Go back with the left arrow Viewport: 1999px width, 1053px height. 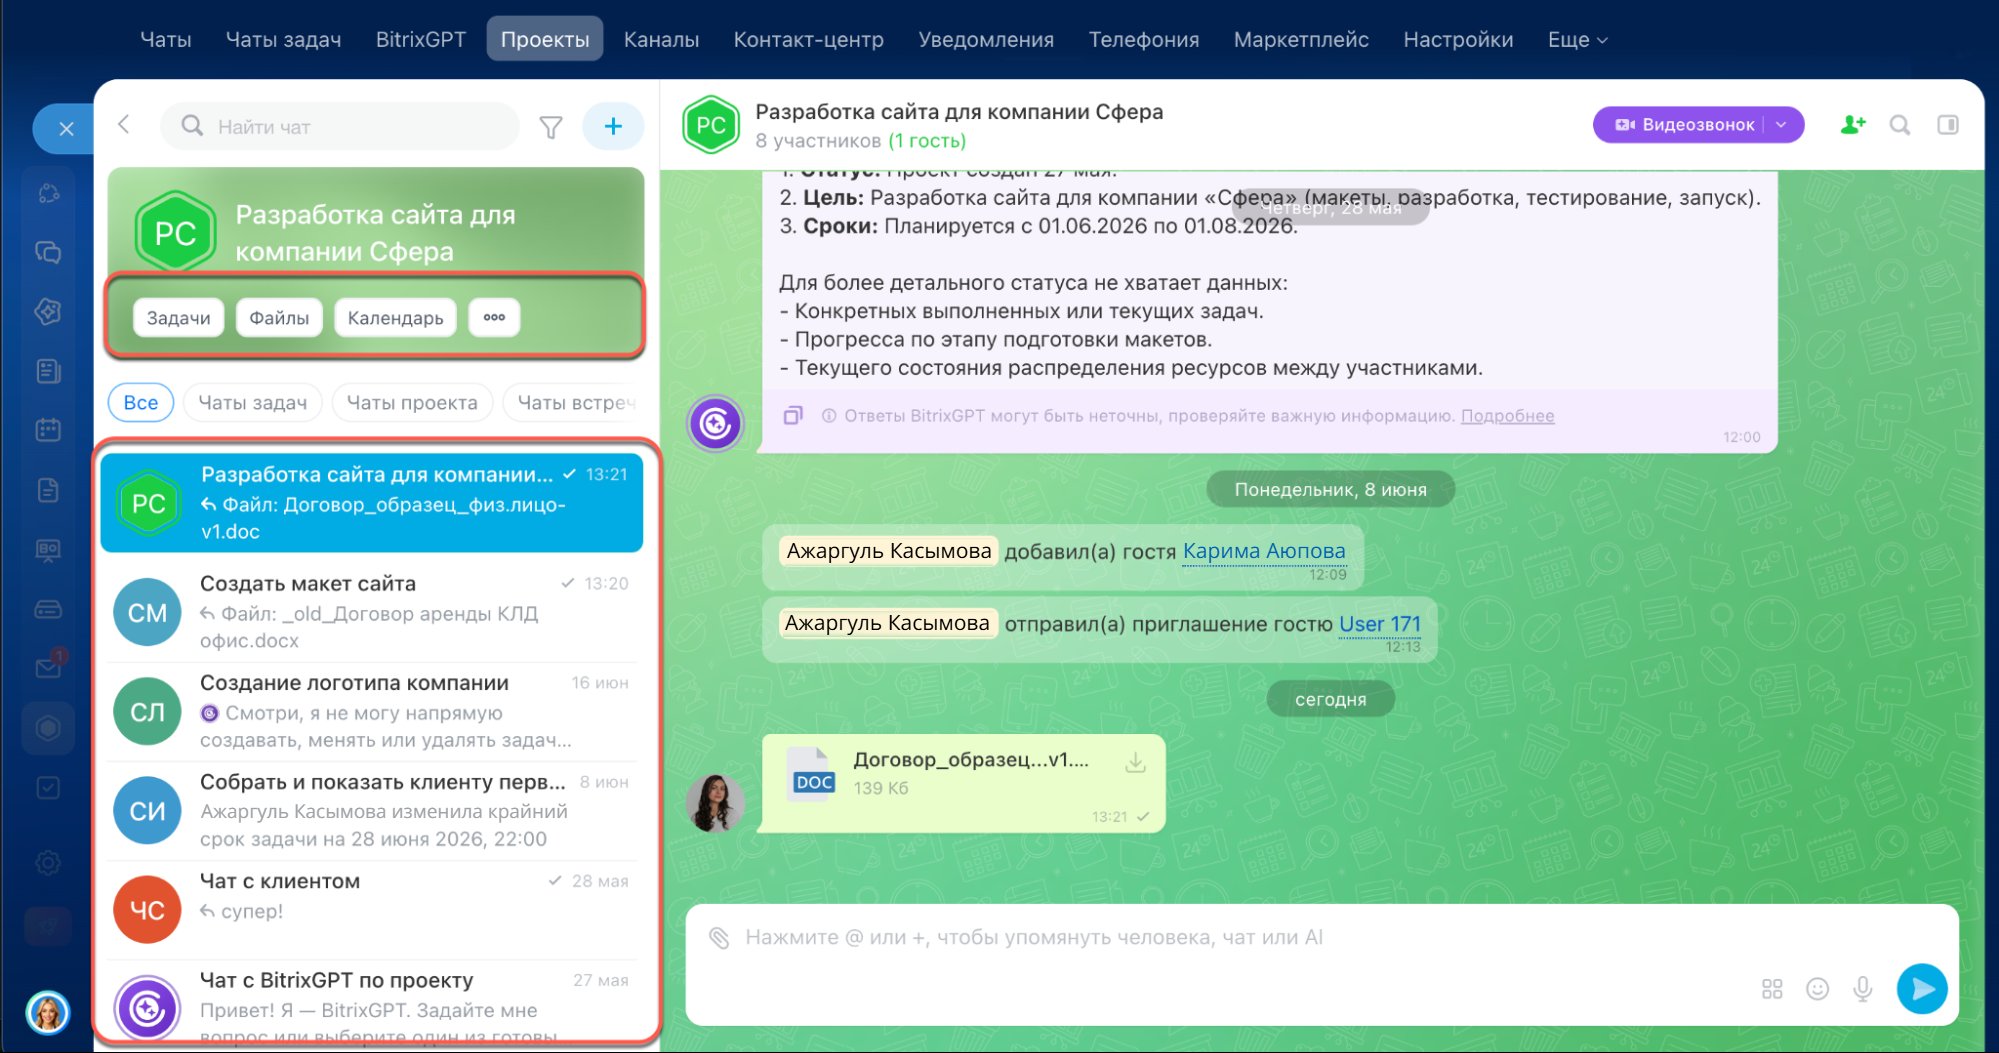[x=124, y=125]
